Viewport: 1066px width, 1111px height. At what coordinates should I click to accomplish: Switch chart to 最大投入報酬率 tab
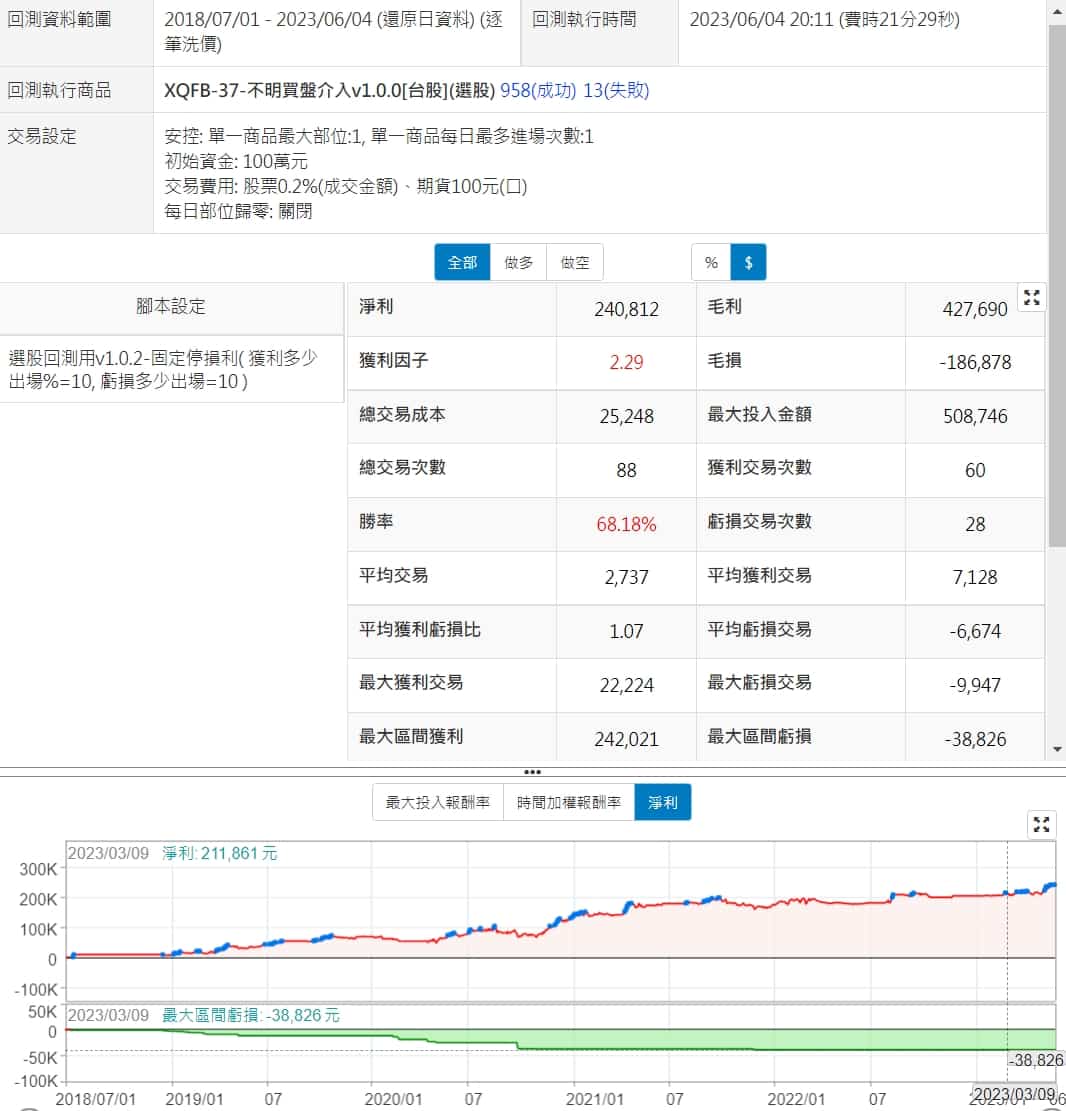438,802
